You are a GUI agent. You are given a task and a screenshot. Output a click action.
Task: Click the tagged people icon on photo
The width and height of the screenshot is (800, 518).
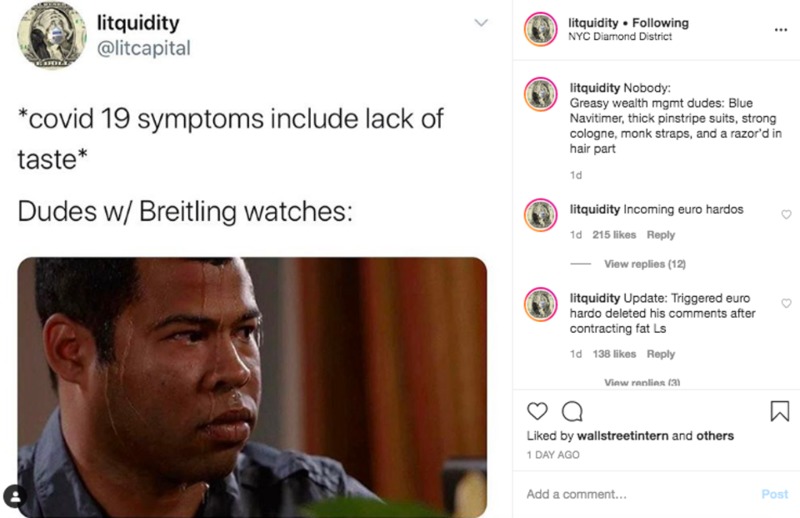coord(15,496)
